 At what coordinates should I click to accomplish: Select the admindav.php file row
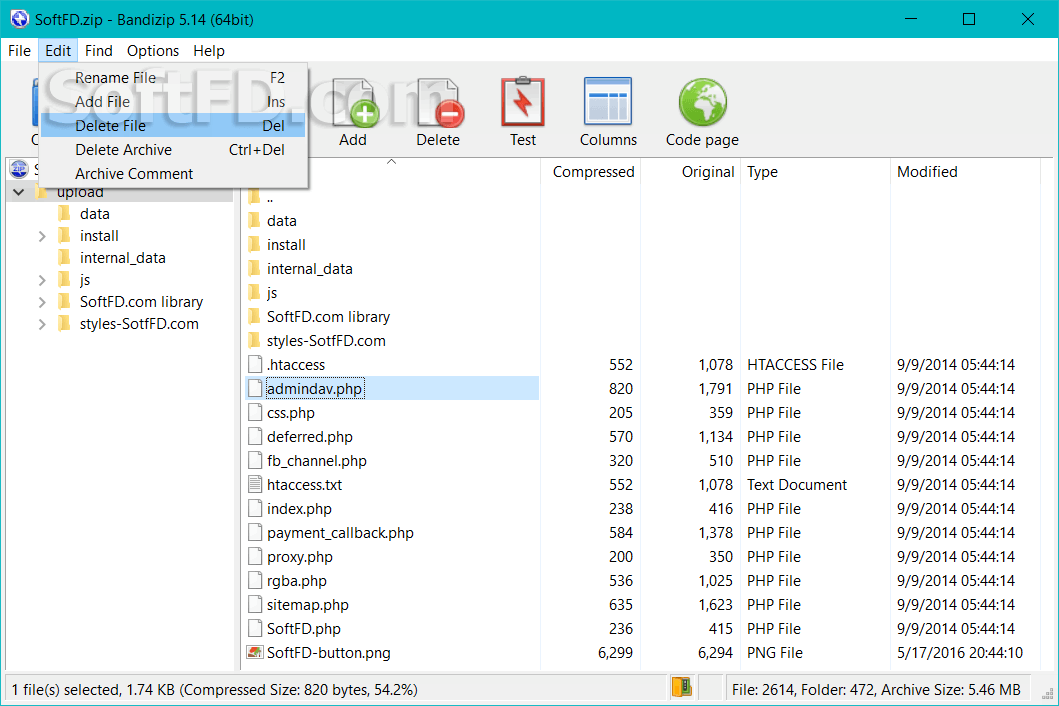point(392,388)
